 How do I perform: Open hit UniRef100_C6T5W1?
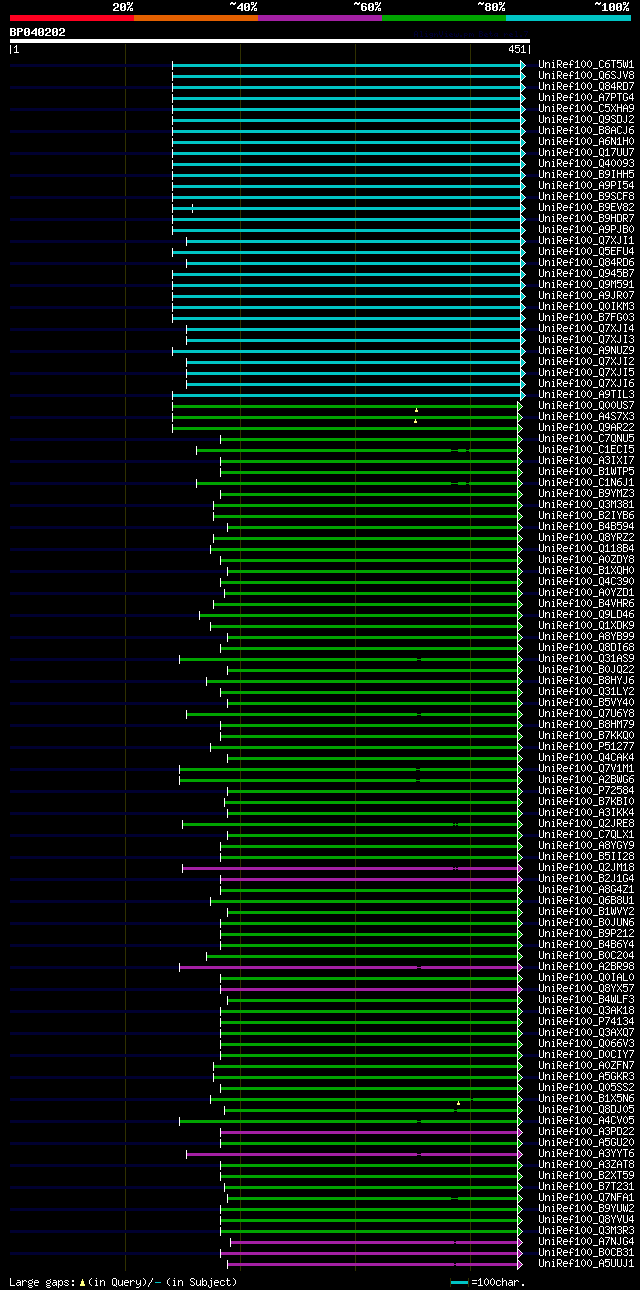(586, 64)
